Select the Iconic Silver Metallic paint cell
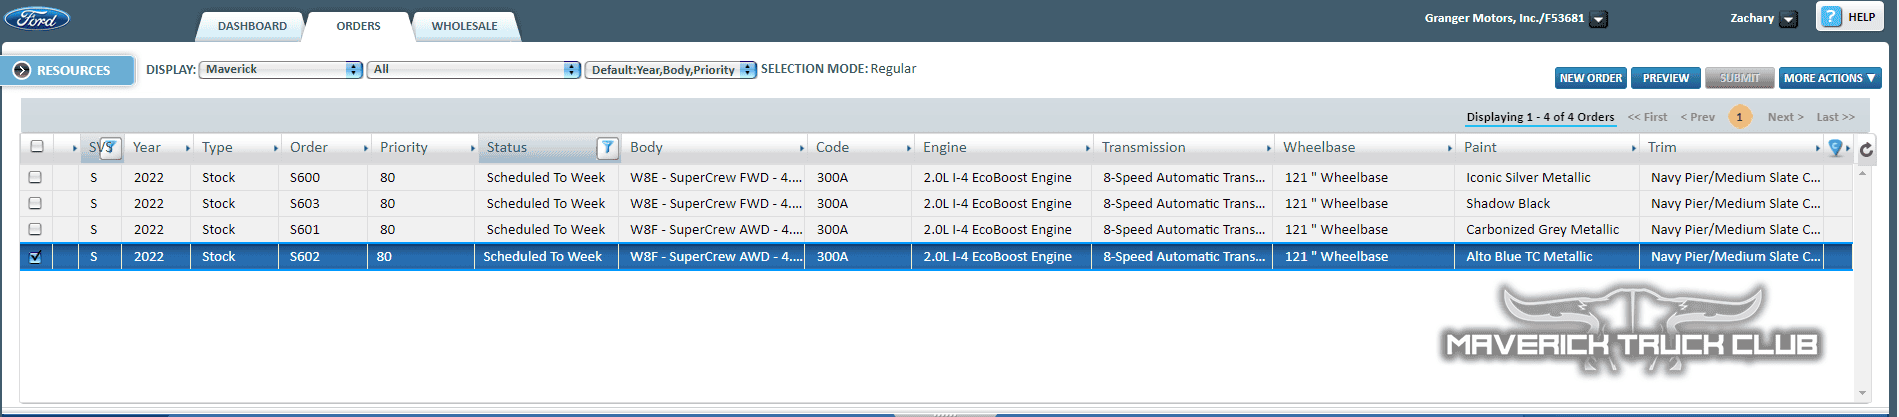Viewport: 1899px width, 417px height. (1528, 177)
